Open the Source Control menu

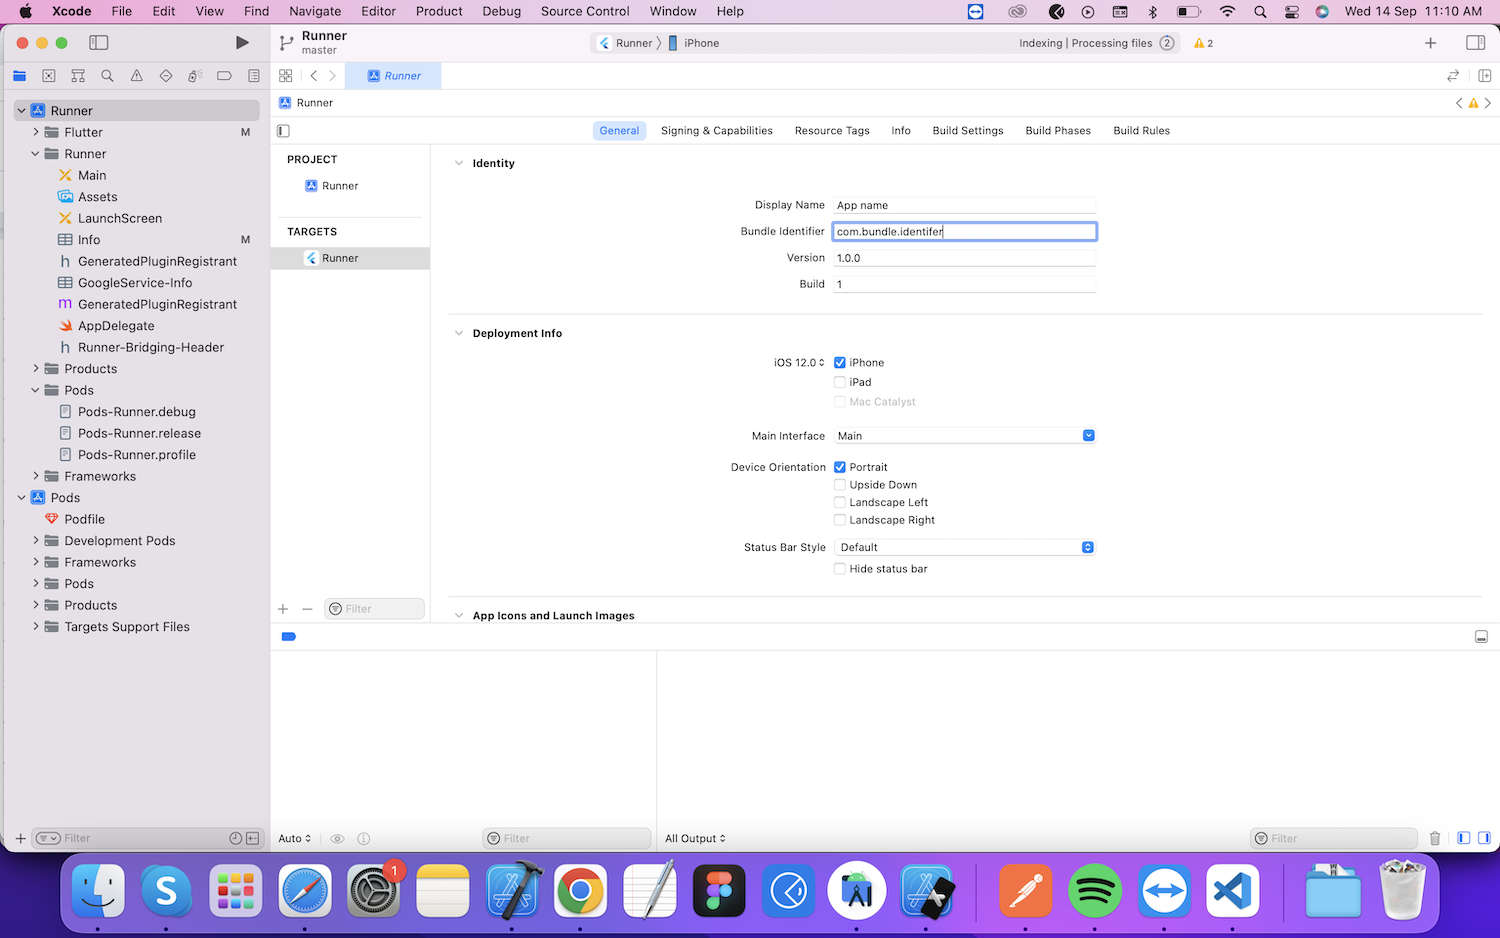pos(585,11)
